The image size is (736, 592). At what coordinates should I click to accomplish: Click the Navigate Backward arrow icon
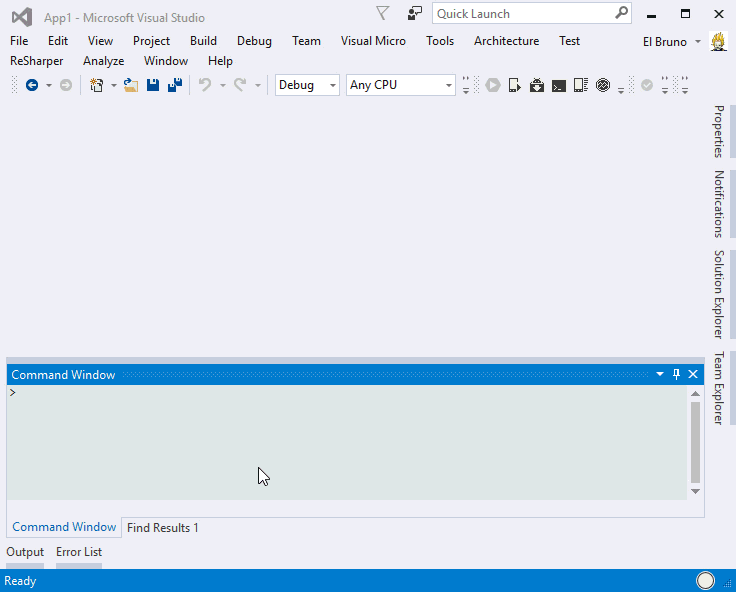tap(32, 86)
